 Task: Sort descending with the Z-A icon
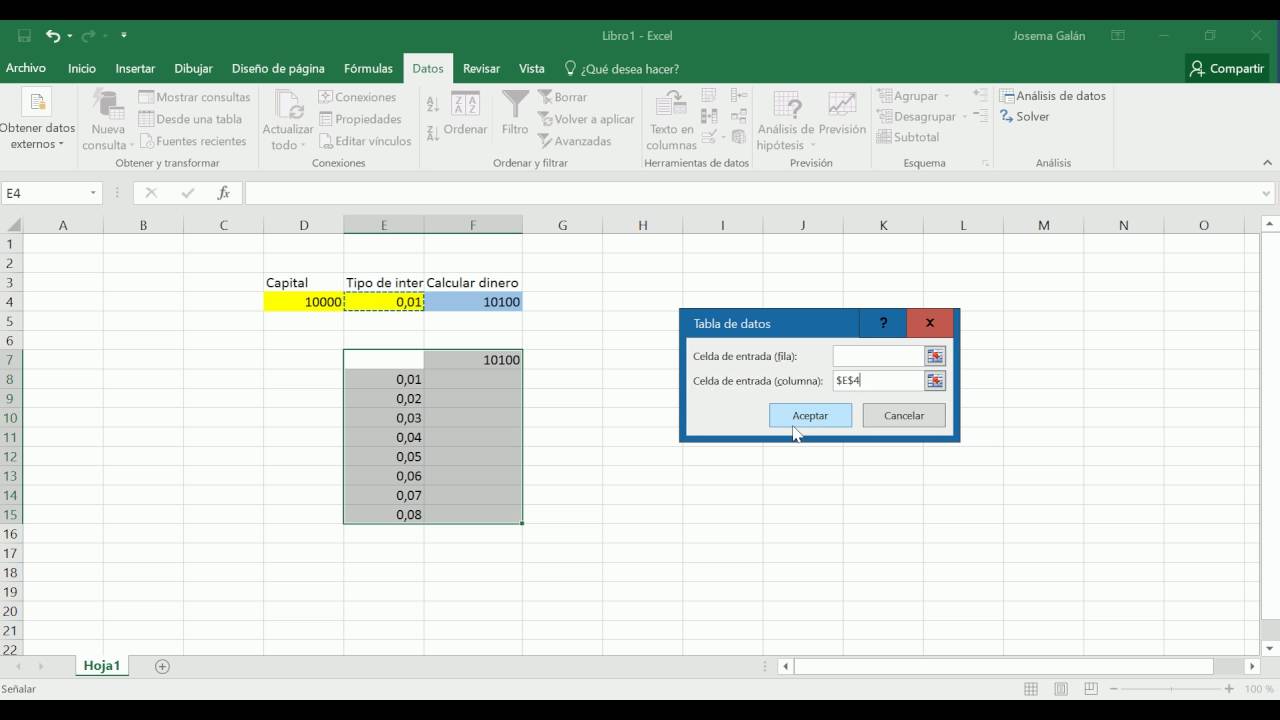(x=433, y=133)
